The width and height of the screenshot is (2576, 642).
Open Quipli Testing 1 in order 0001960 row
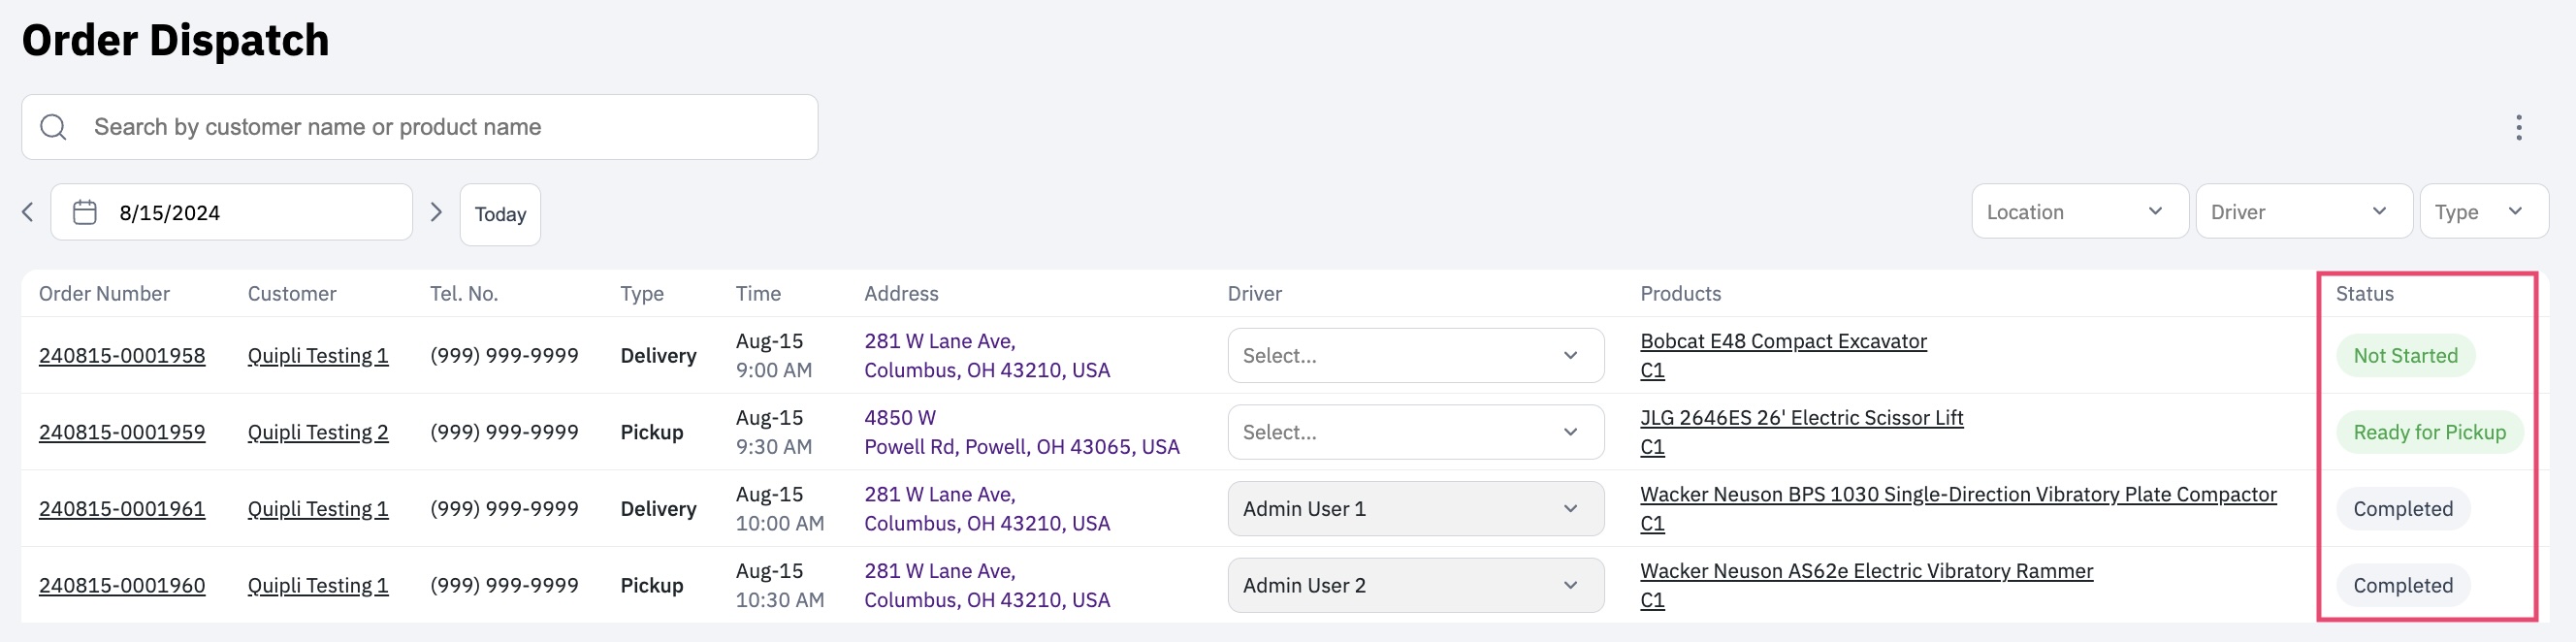(318, 585)
